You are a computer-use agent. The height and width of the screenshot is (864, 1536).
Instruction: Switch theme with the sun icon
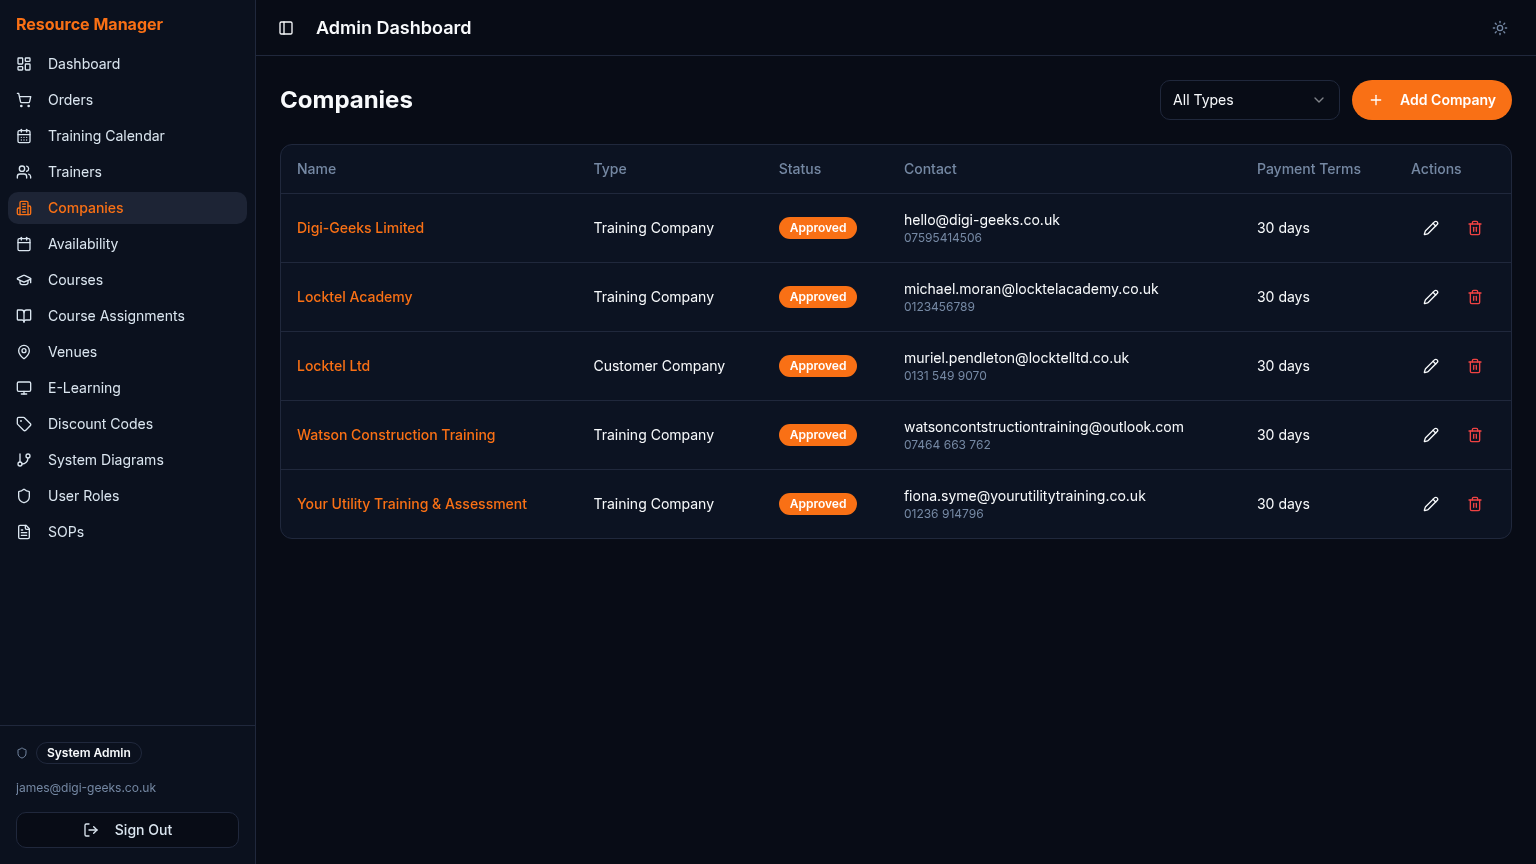(1500, 28)
